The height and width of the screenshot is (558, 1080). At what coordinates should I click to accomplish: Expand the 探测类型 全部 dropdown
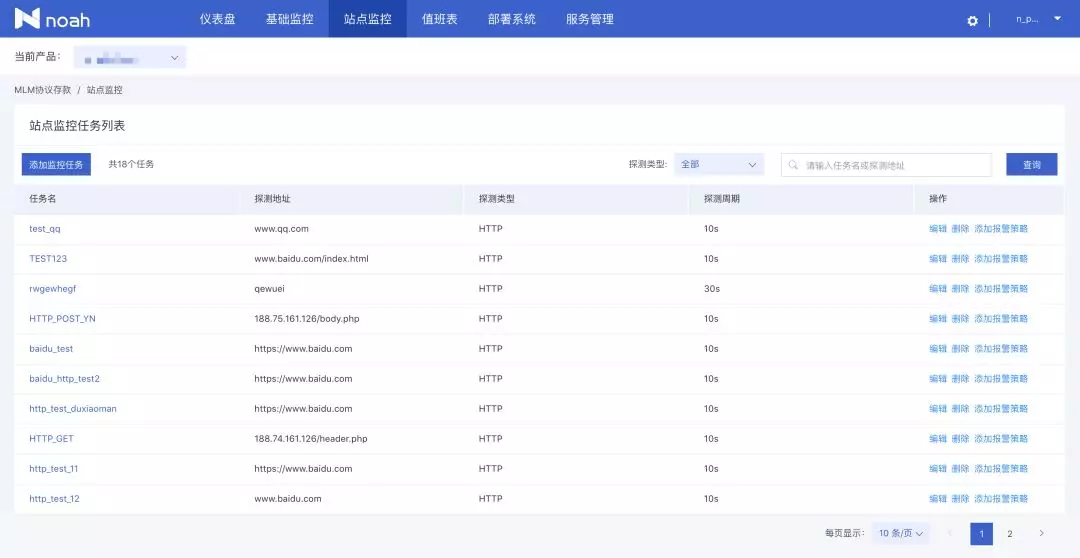point(719,165)
